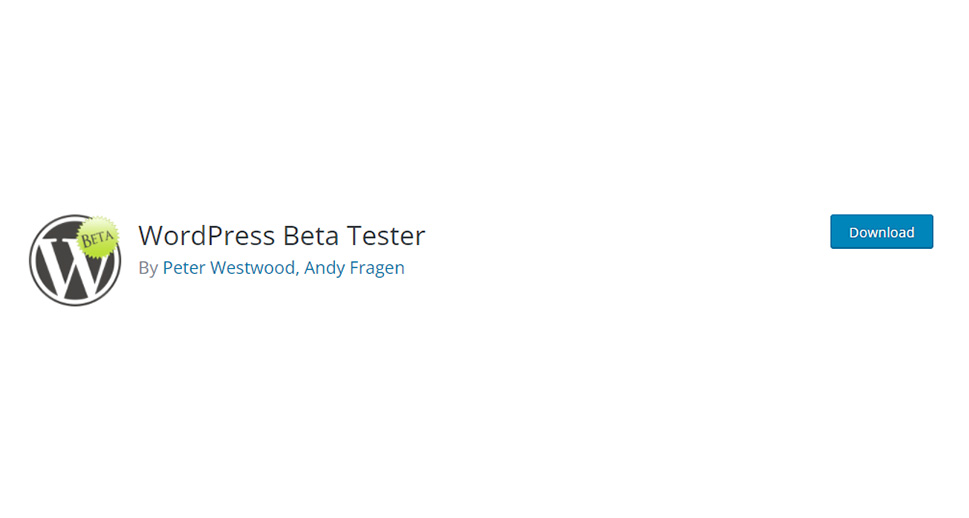Click the word Beta in the heading
The width and height of the screenshot is (969, 518).
click(x=311, y=236)
